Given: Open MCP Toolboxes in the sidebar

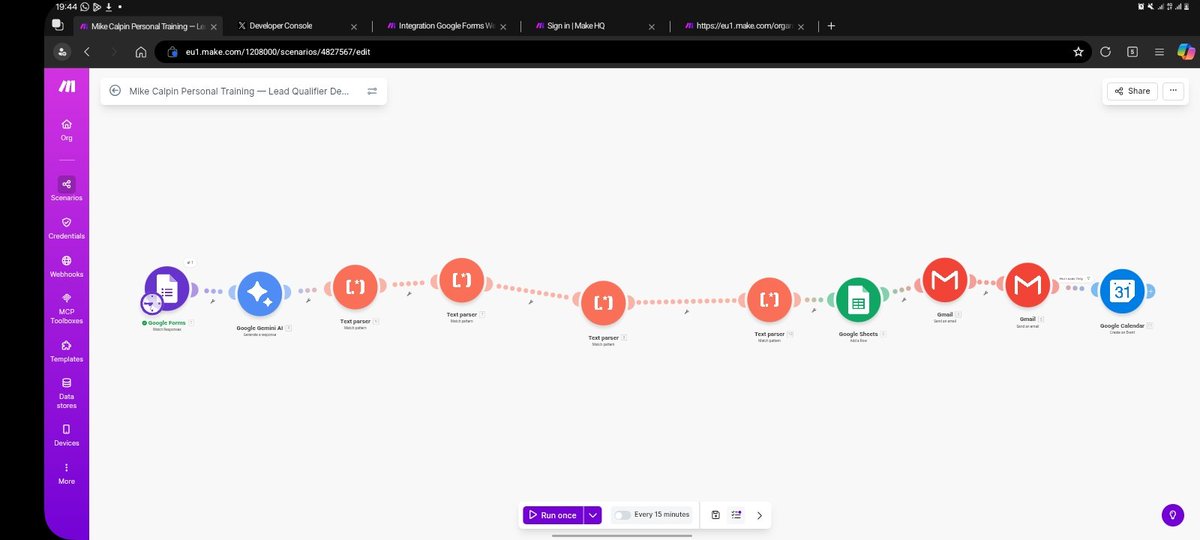Looking at the screenshot, I should [x=66, y=308].
